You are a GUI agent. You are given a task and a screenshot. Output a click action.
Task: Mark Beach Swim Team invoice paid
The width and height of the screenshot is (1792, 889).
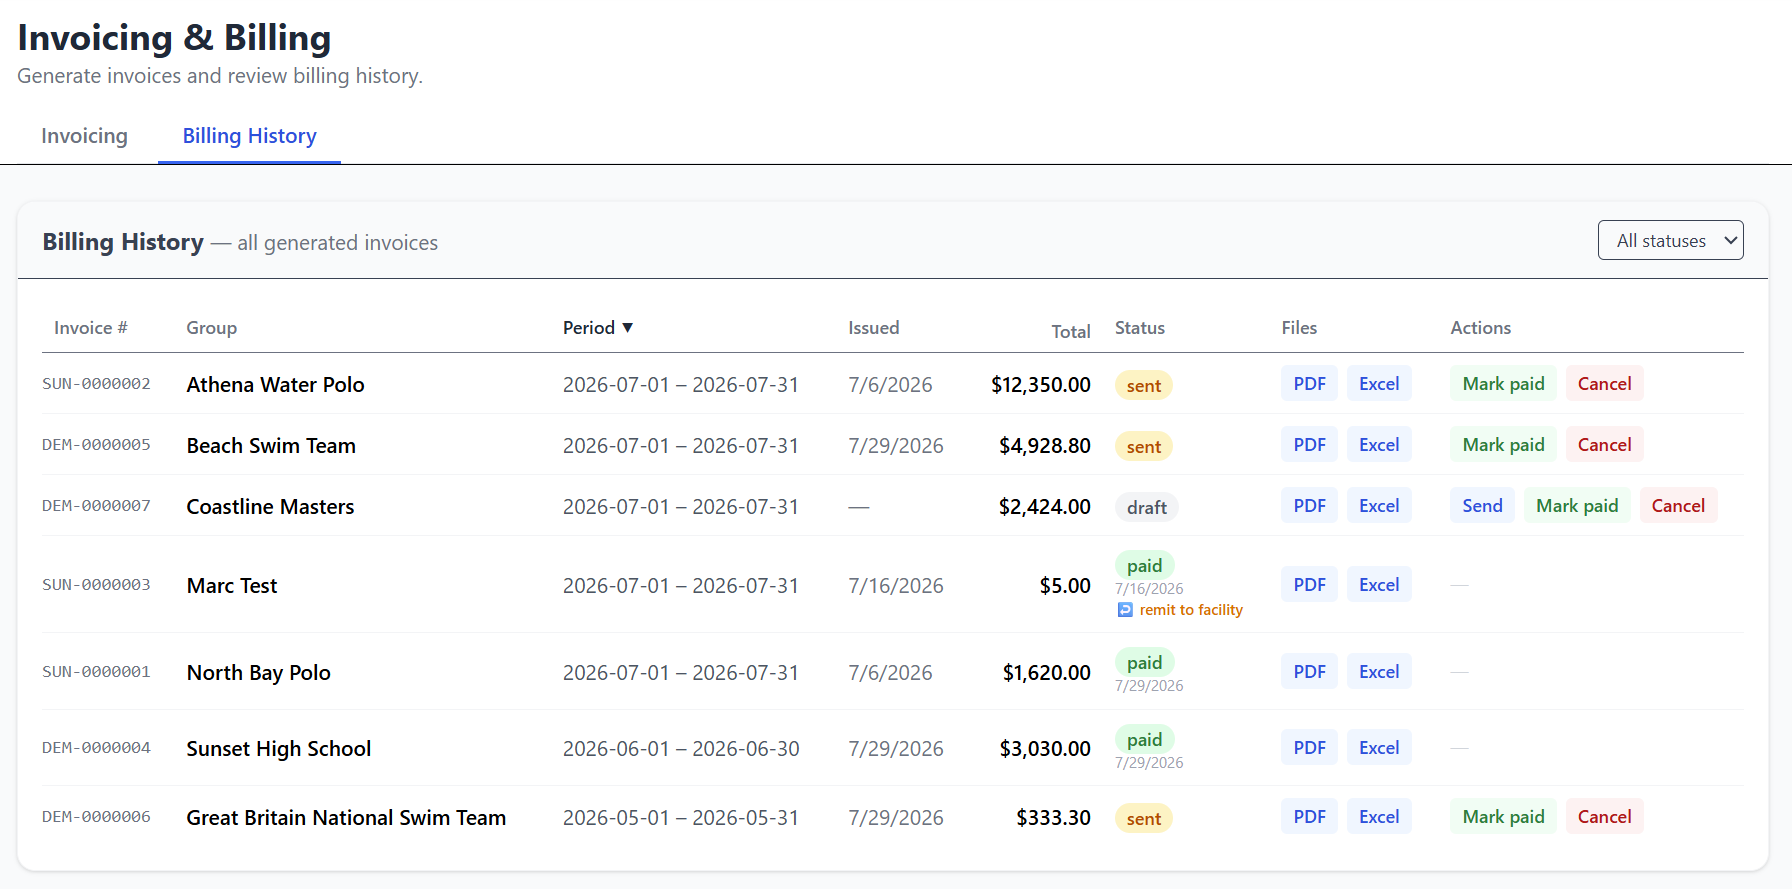1503,445
